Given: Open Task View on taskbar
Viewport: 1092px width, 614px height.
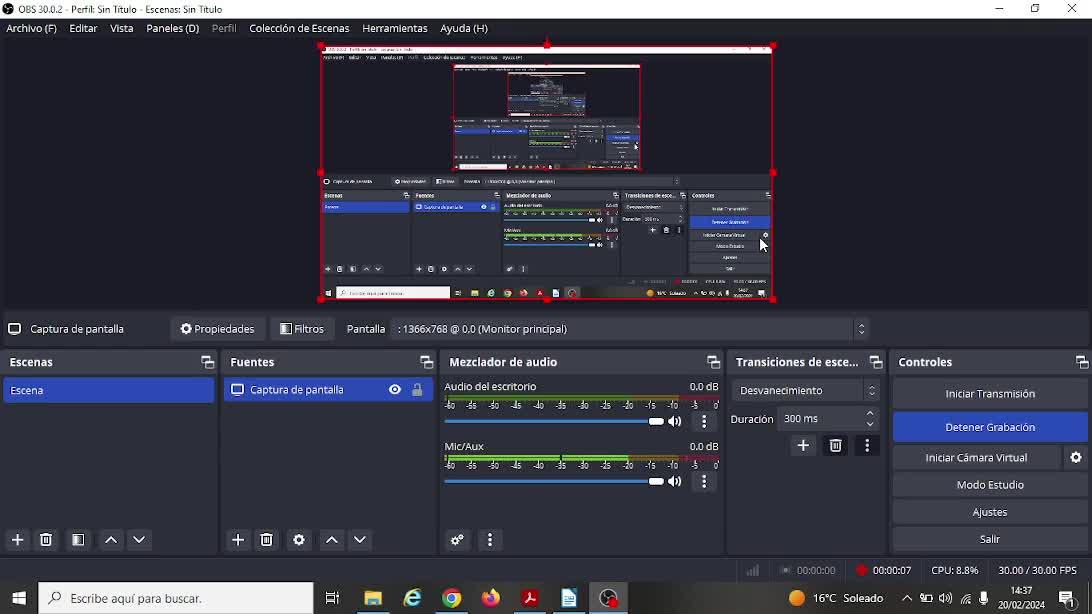Looking at the screenshot, I should (332, 598).
